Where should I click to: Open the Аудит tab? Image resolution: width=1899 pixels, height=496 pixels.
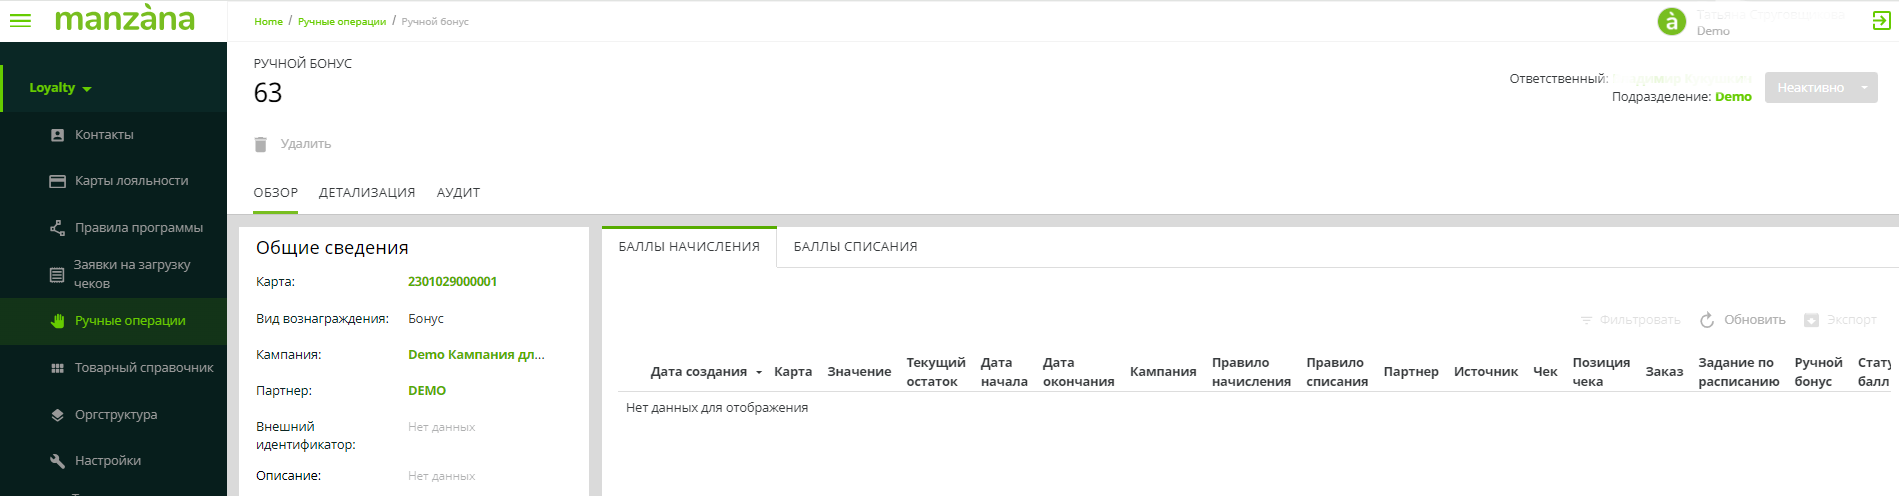click(458, 193)
